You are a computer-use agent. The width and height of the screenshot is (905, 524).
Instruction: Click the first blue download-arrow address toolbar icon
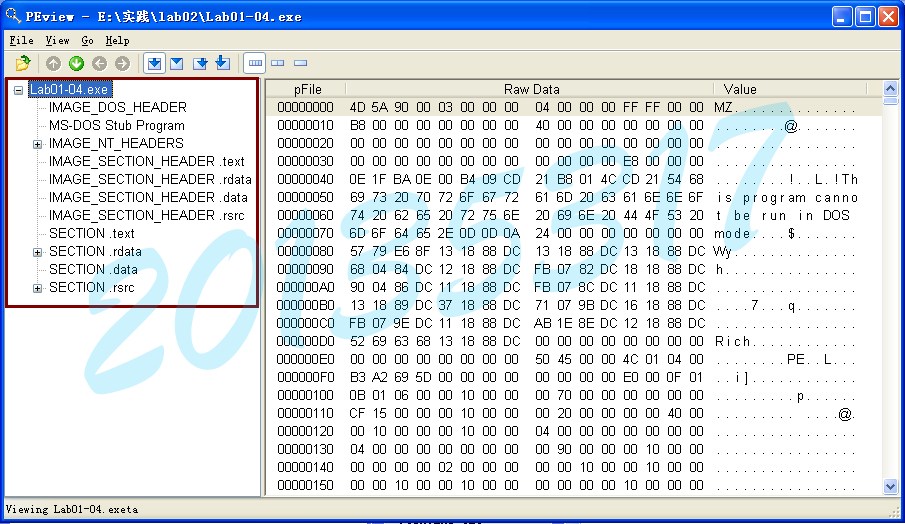tap(154, 63)
